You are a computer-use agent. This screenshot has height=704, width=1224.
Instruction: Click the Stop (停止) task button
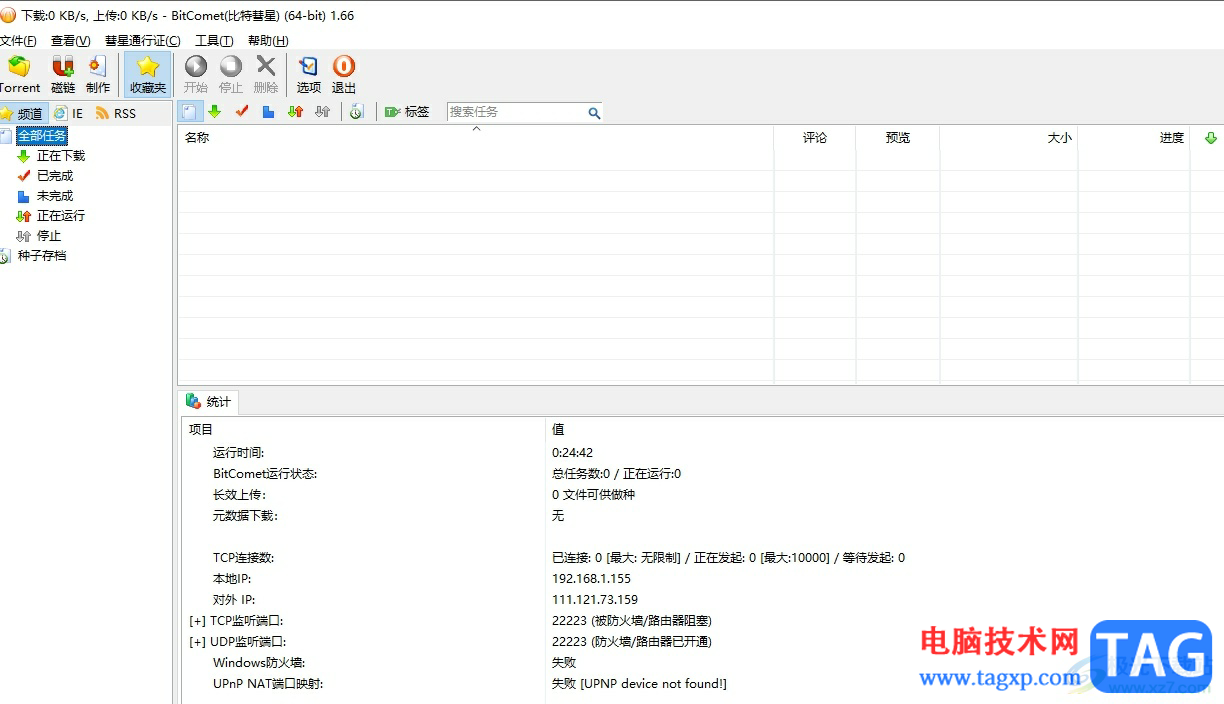click(x=231, y=75)
